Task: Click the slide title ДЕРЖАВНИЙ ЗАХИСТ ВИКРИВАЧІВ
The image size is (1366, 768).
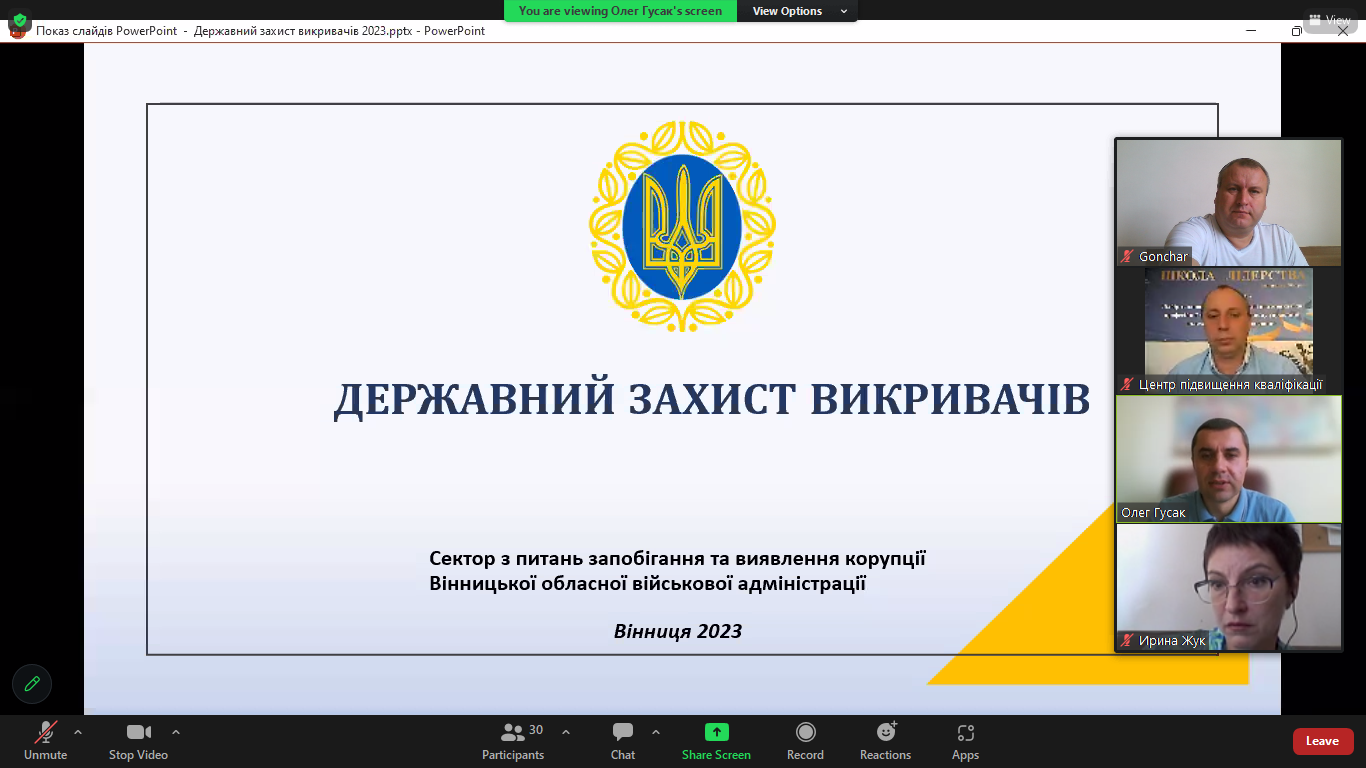Action: point(711,399)
